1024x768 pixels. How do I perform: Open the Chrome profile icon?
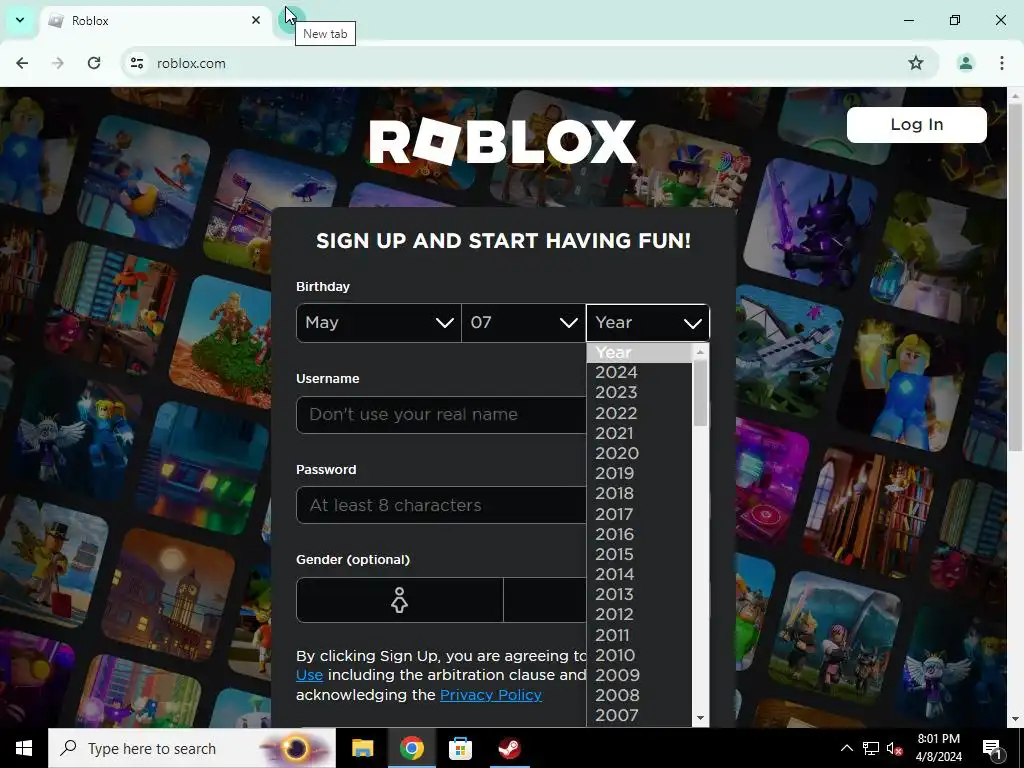click(965, 63)
